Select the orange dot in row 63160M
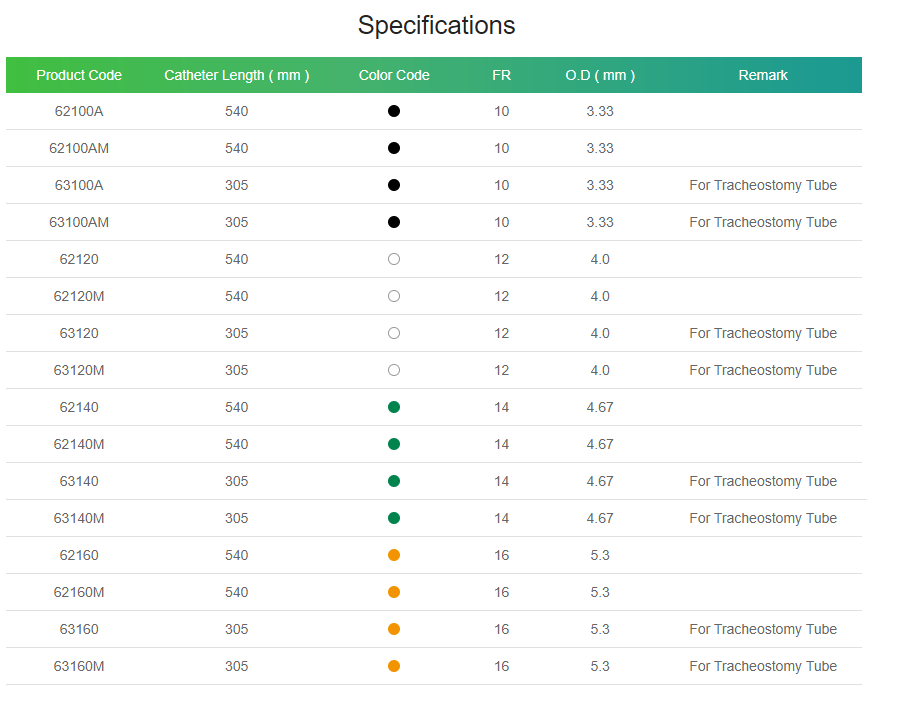The height and width of the screenshot is (712, 898). click(x=393, y=666)
